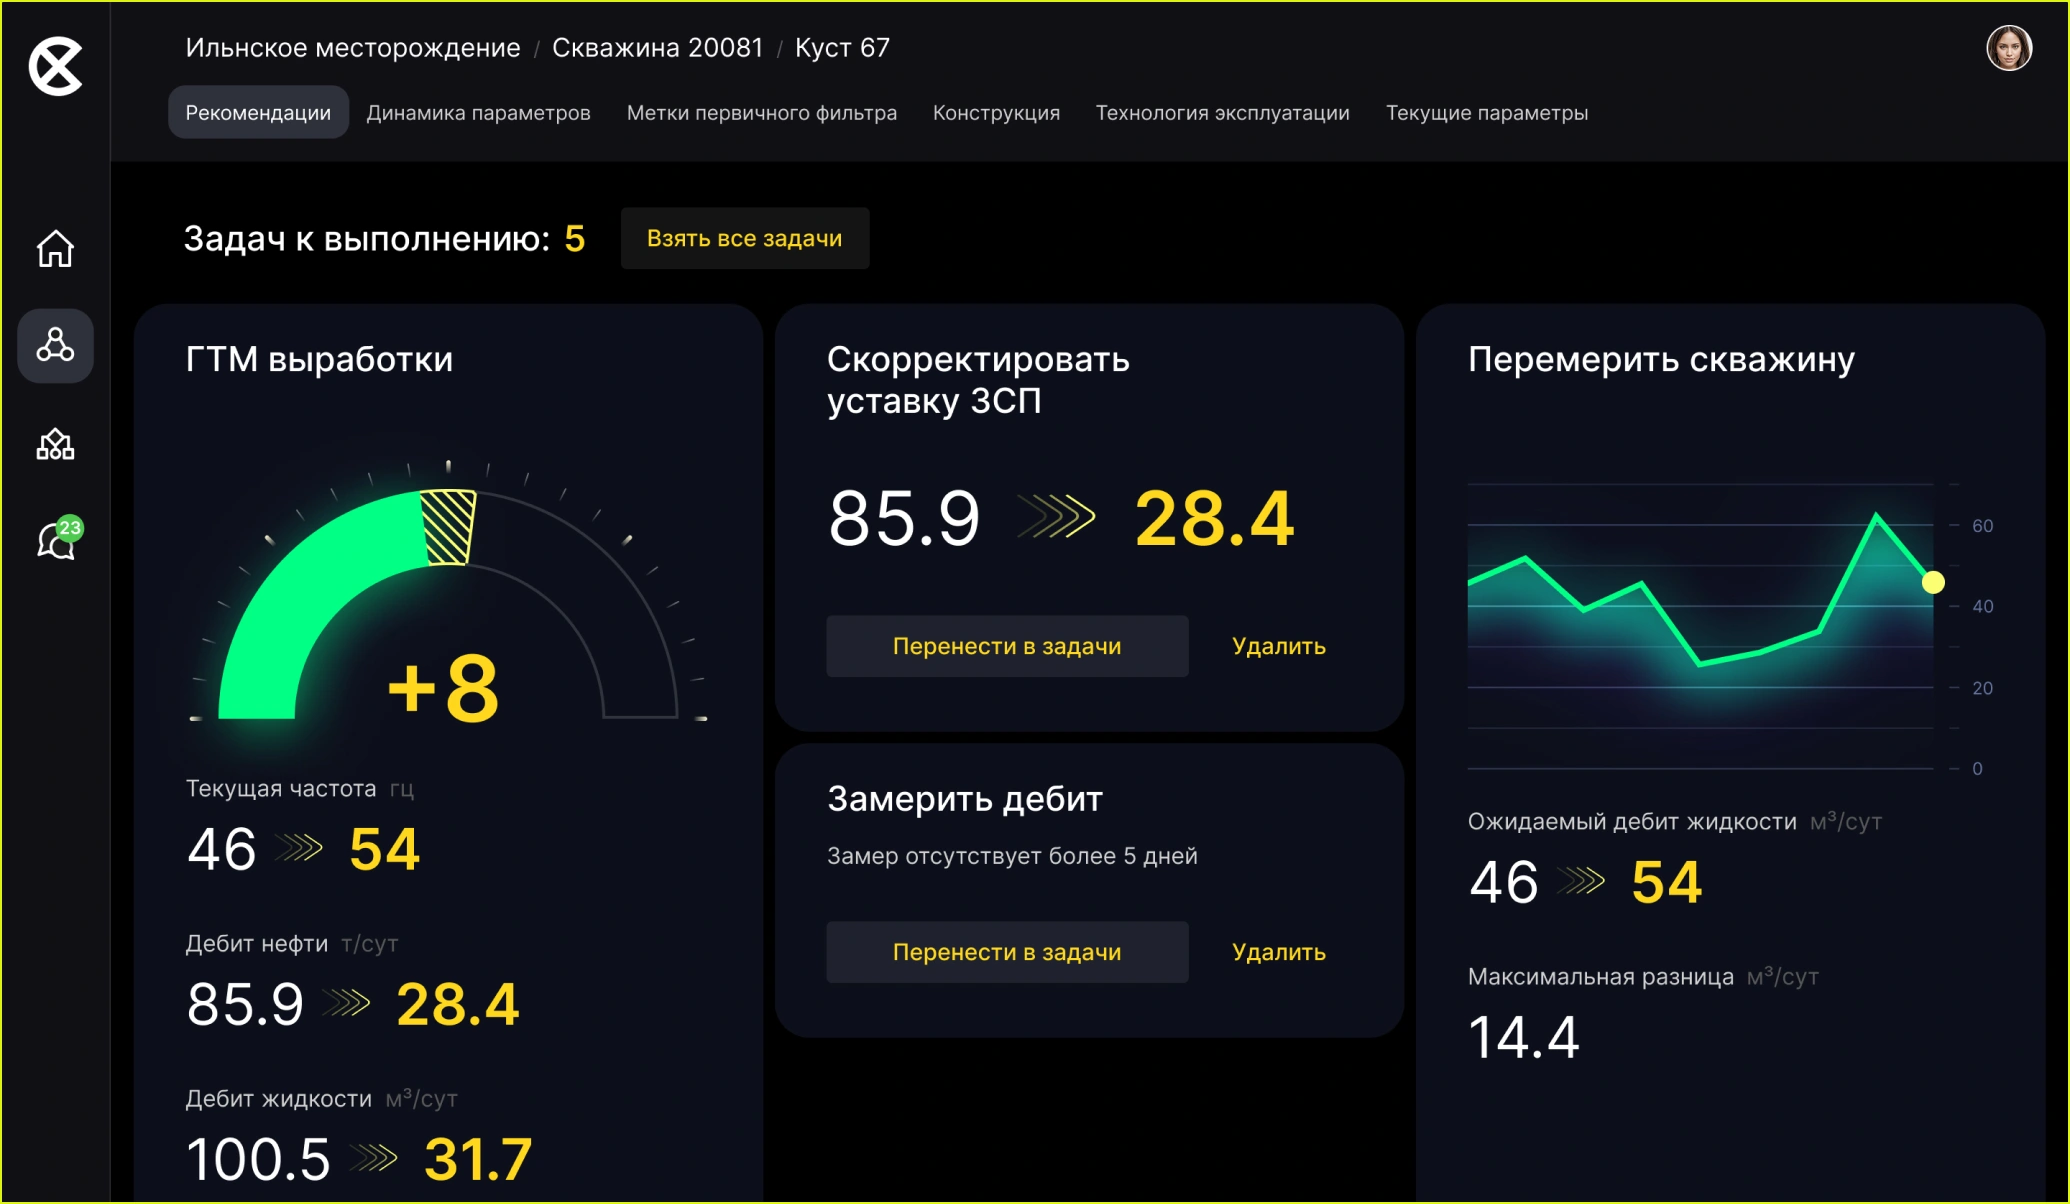Viewport: 2070px width, 1204px height.
Task: Open the Метки первичного фильтра tab
Action: pos(761,112)
